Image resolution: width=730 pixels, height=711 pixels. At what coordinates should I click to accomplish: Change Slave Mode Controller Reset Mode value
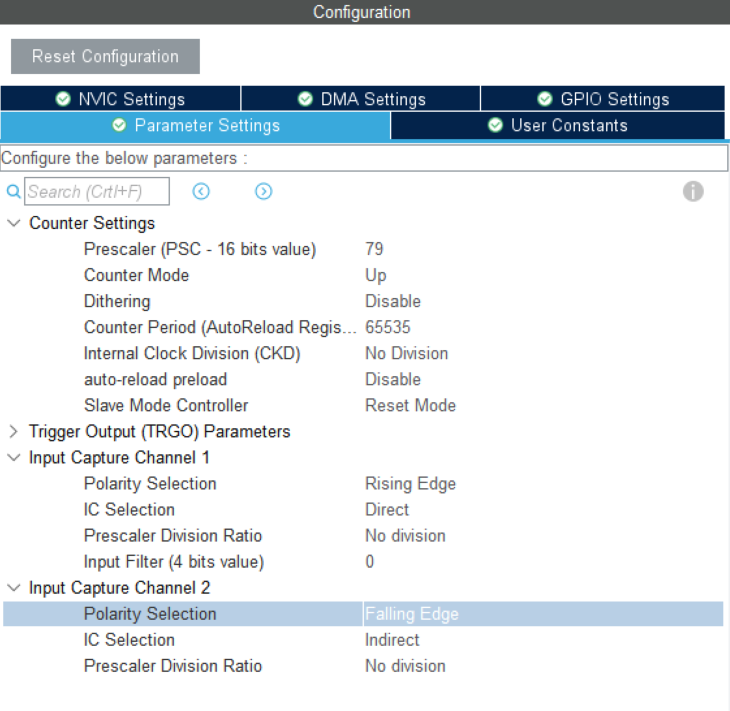[410, 406]
